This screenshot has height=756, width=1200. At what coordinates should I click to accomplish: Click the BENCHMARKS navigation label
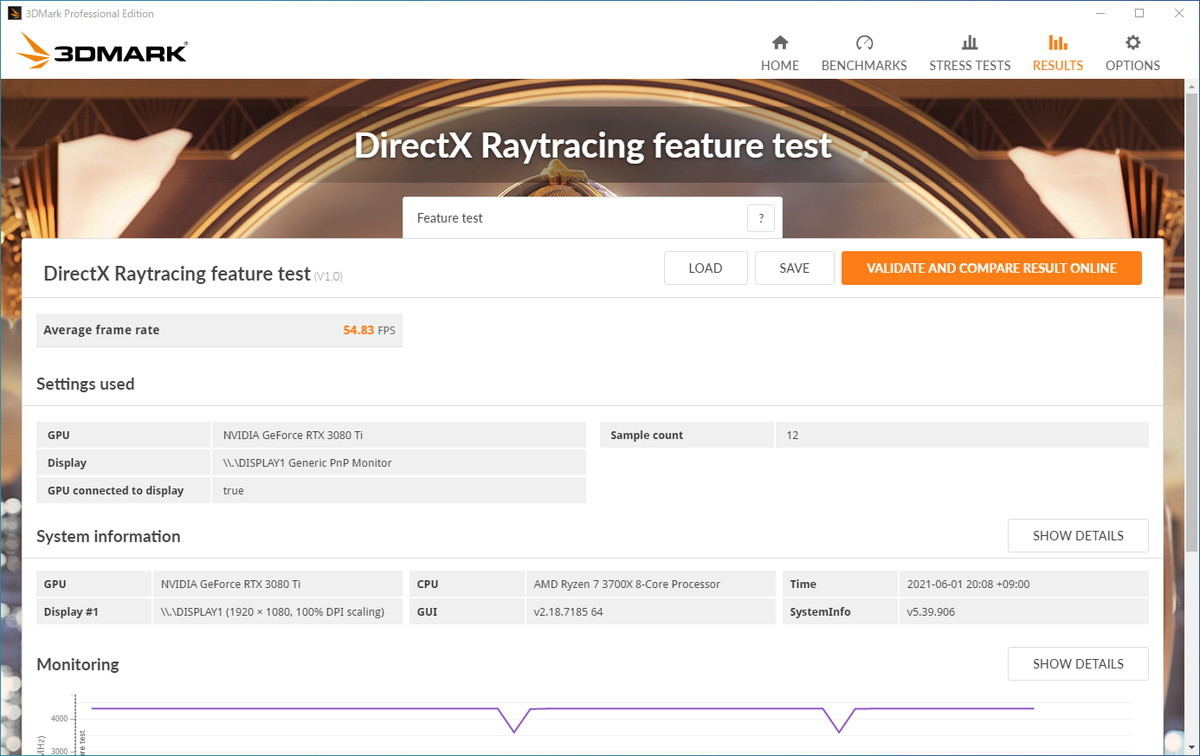tap(864, 66)
